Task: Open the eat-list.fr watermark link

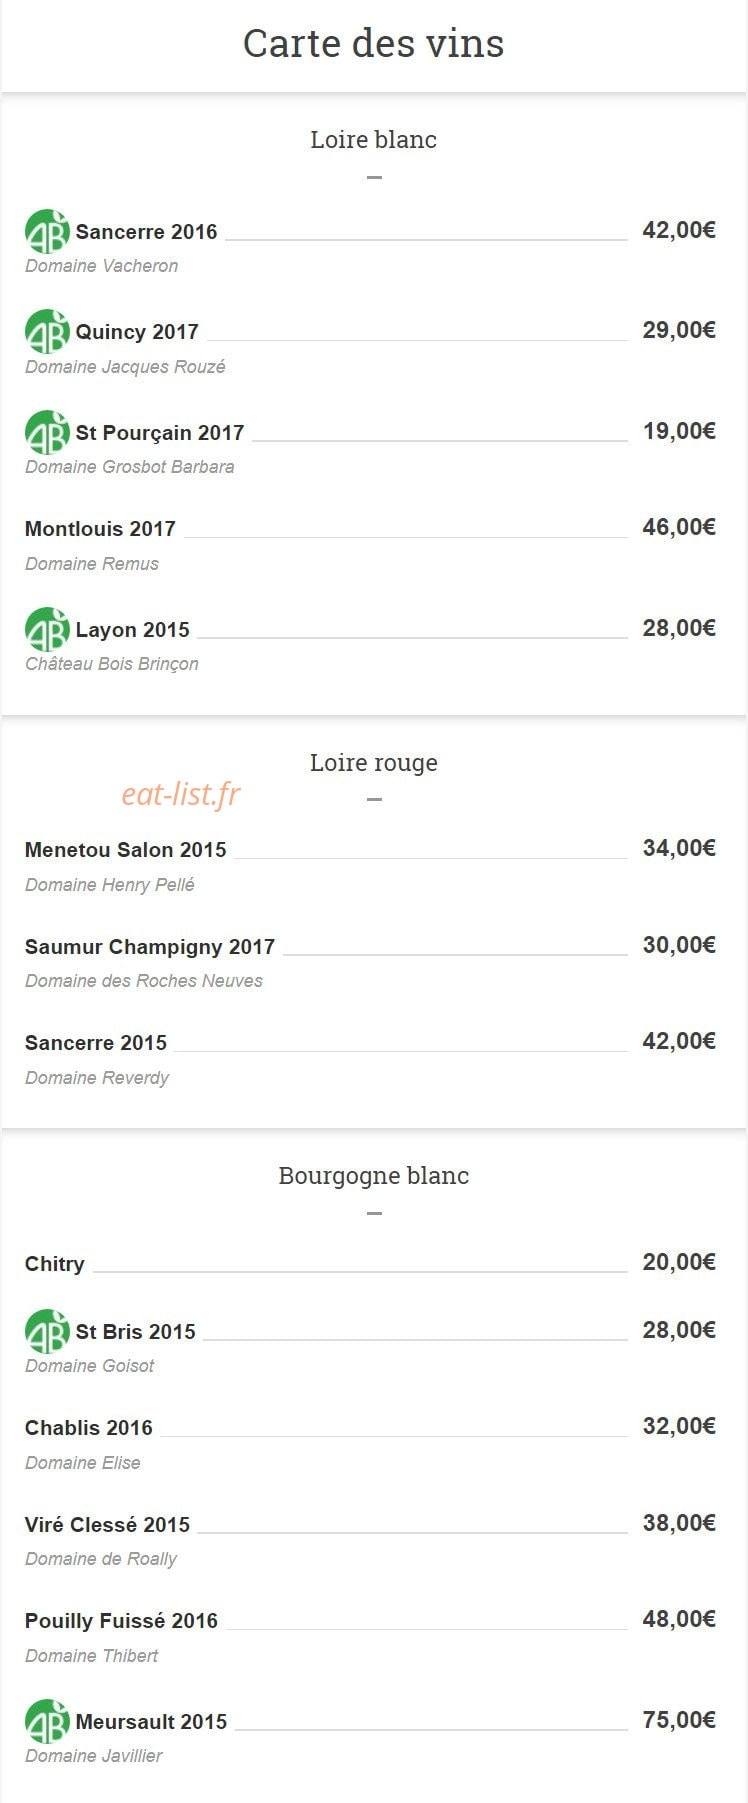Action: point(181,794)
